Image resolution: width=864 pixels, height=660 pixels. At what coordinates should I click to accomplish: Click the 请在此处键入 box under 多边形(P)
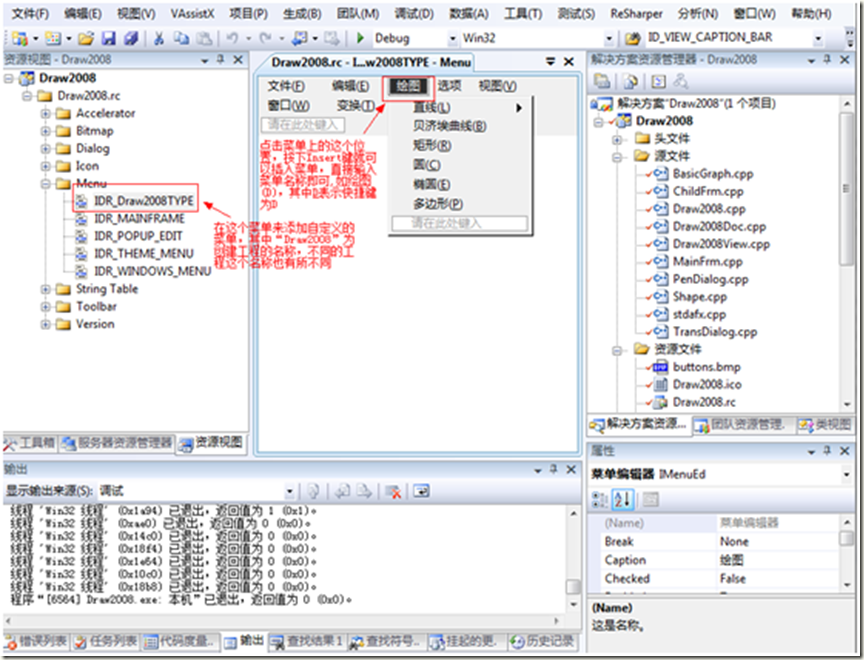point(460,223)
